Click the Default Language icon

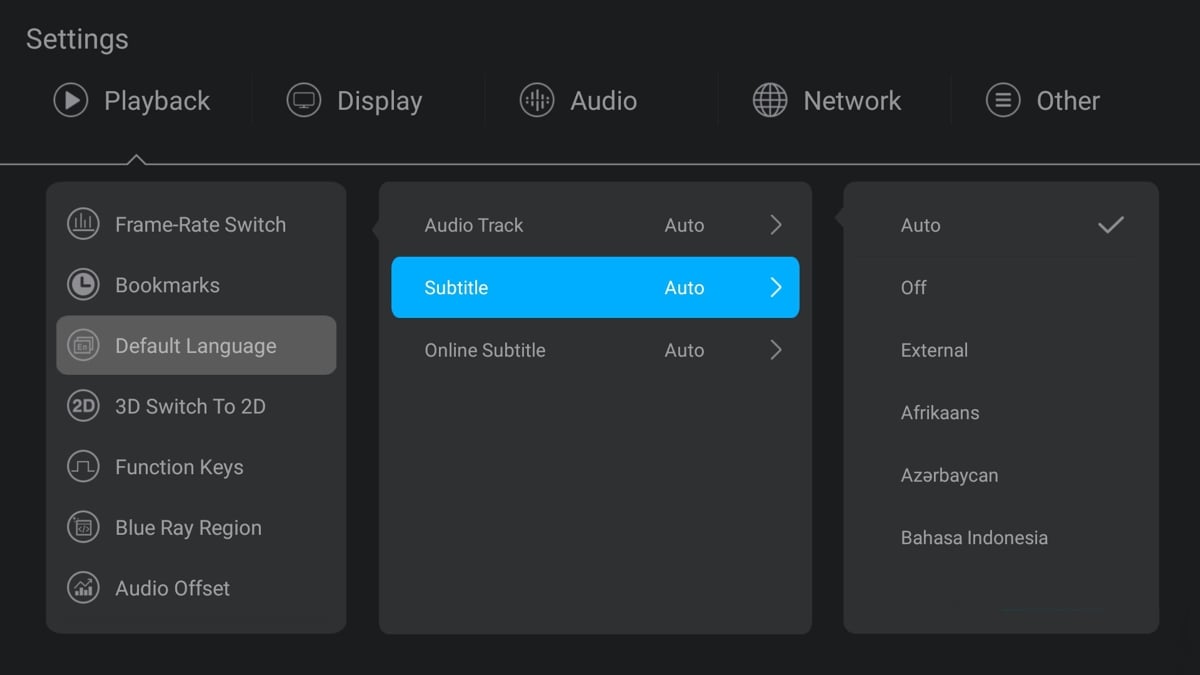[83, 346]
